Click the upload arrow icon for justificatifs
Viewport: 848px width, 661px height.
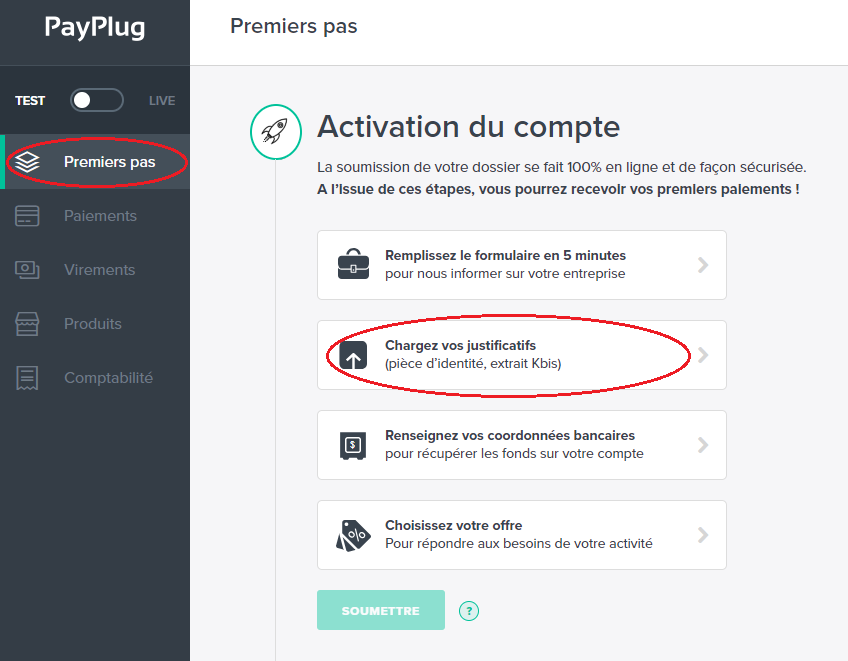353,355
